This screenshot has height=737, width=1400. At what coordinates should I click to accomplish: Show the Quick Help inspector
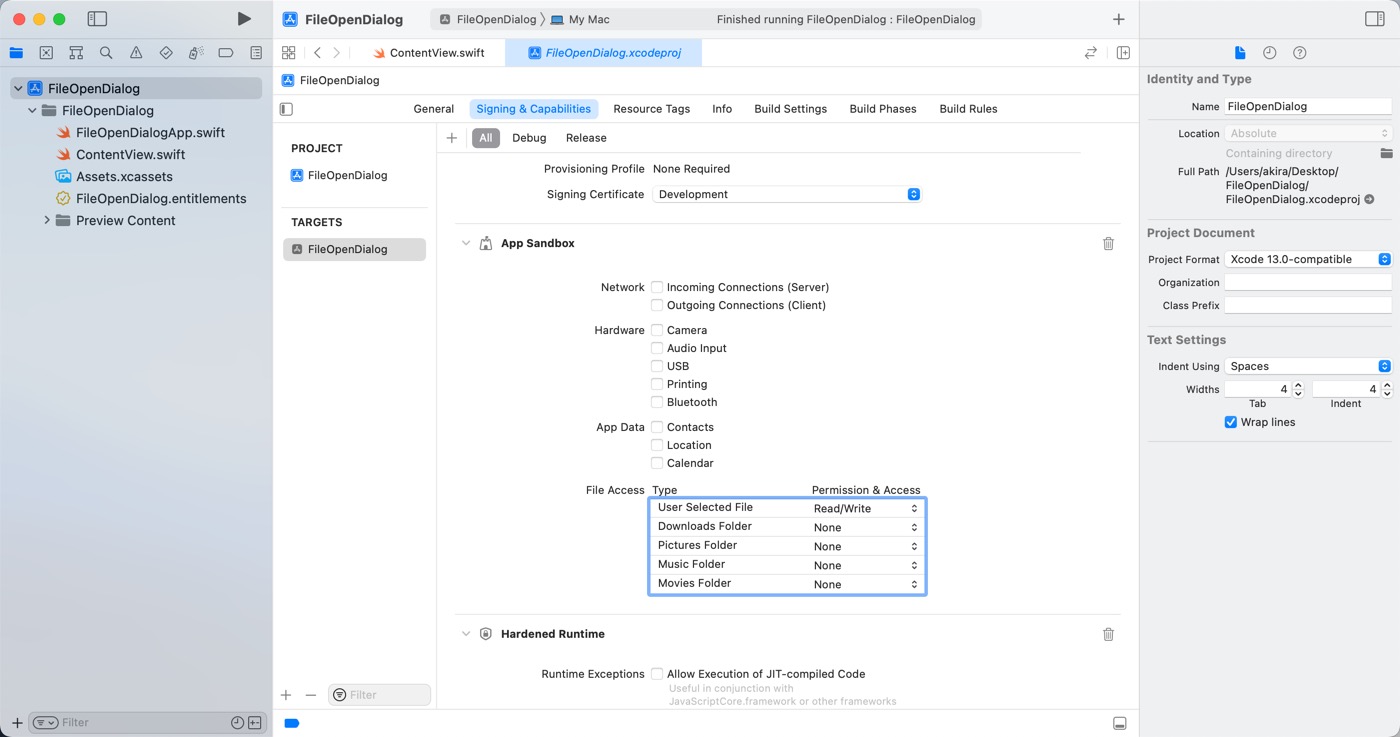(1300, 53)
